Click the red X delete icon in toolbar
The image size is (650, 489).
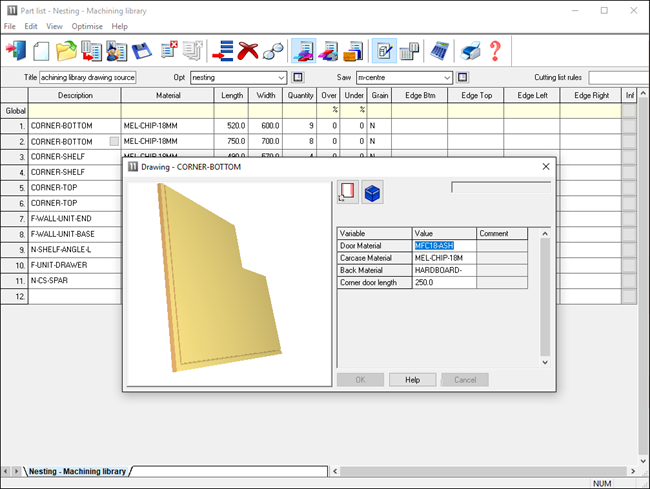247,50
